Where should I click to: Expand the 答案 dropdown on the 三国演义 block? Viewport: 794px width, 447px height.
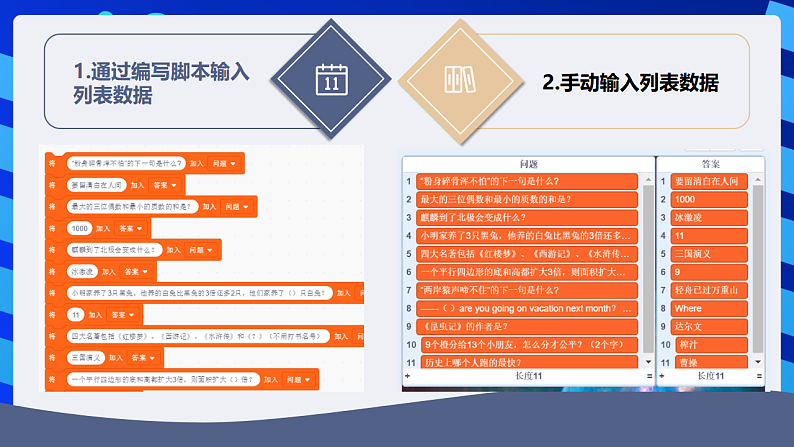pyautogui.click(x=143, y=357)
